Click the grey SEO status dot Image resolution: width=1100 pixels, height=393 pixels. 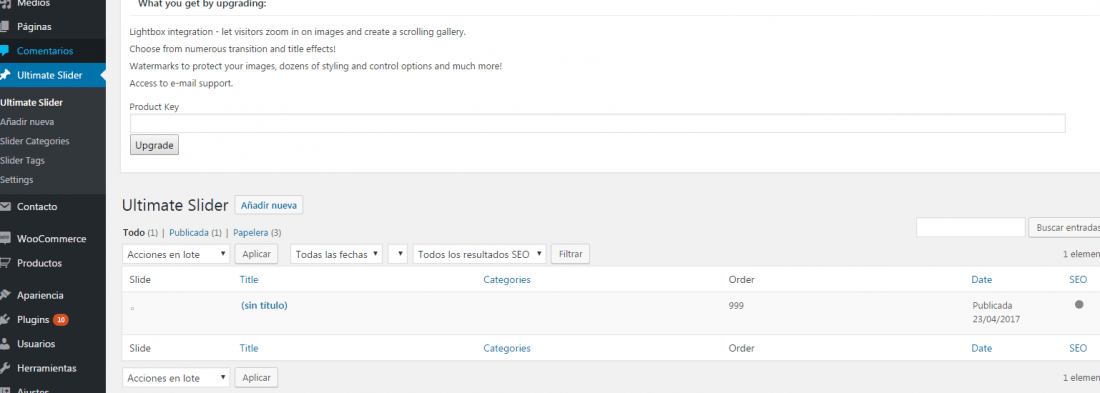point(1079,305)
